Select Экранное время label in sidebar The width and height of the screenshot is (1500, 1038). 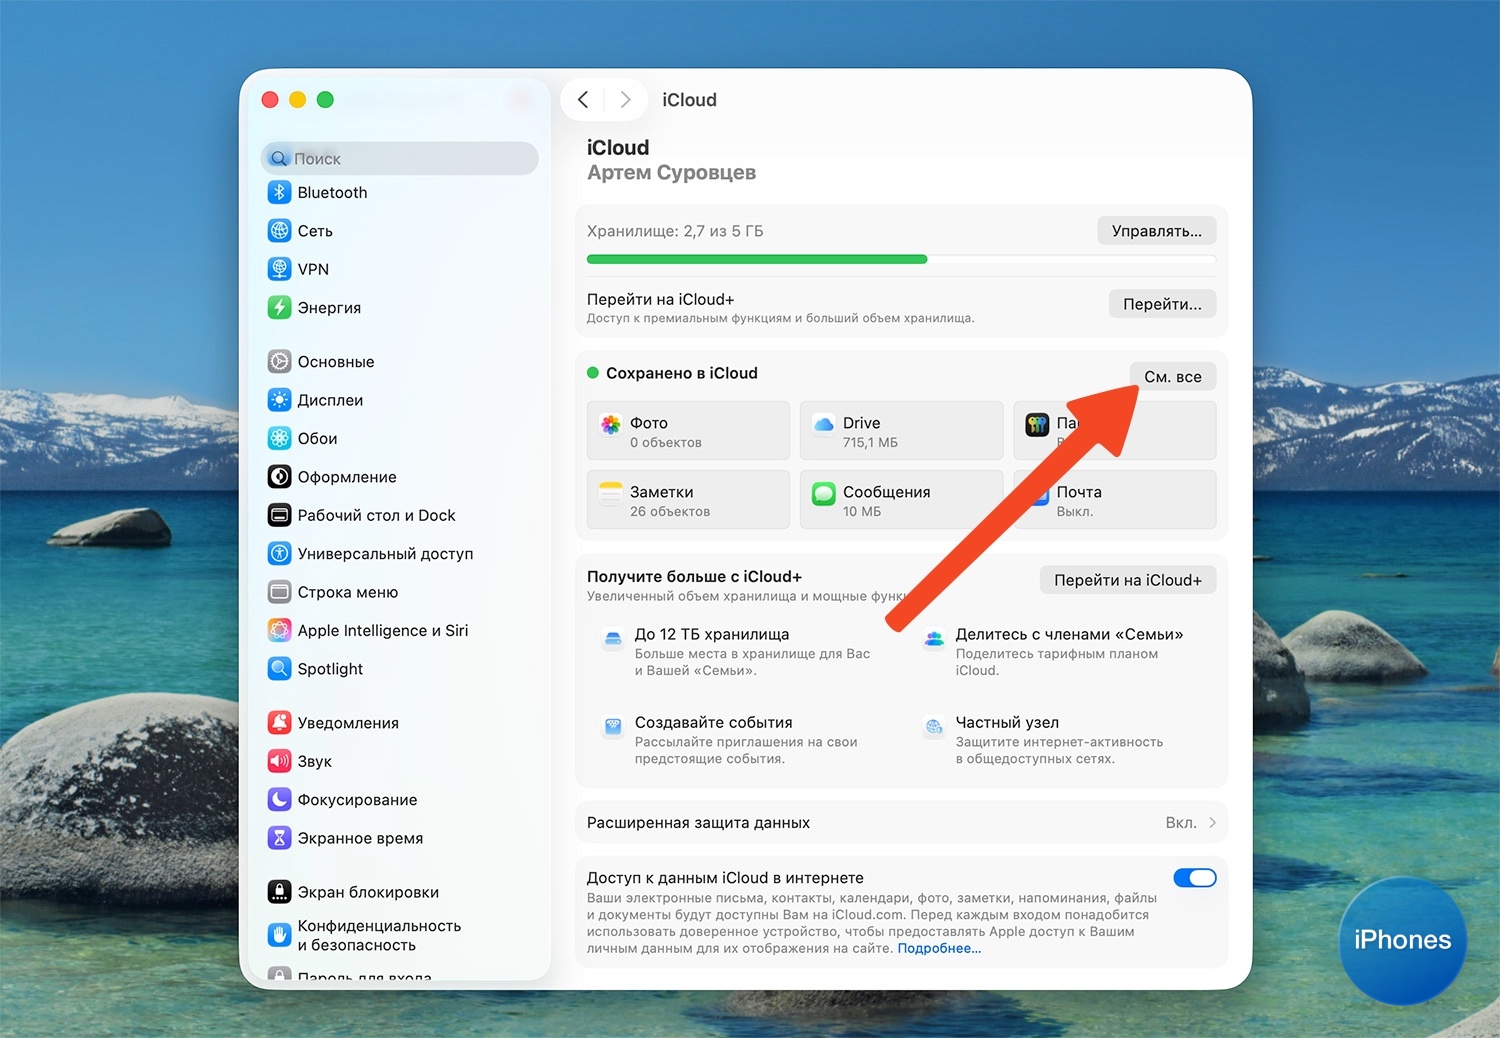(x=360, y=838)
